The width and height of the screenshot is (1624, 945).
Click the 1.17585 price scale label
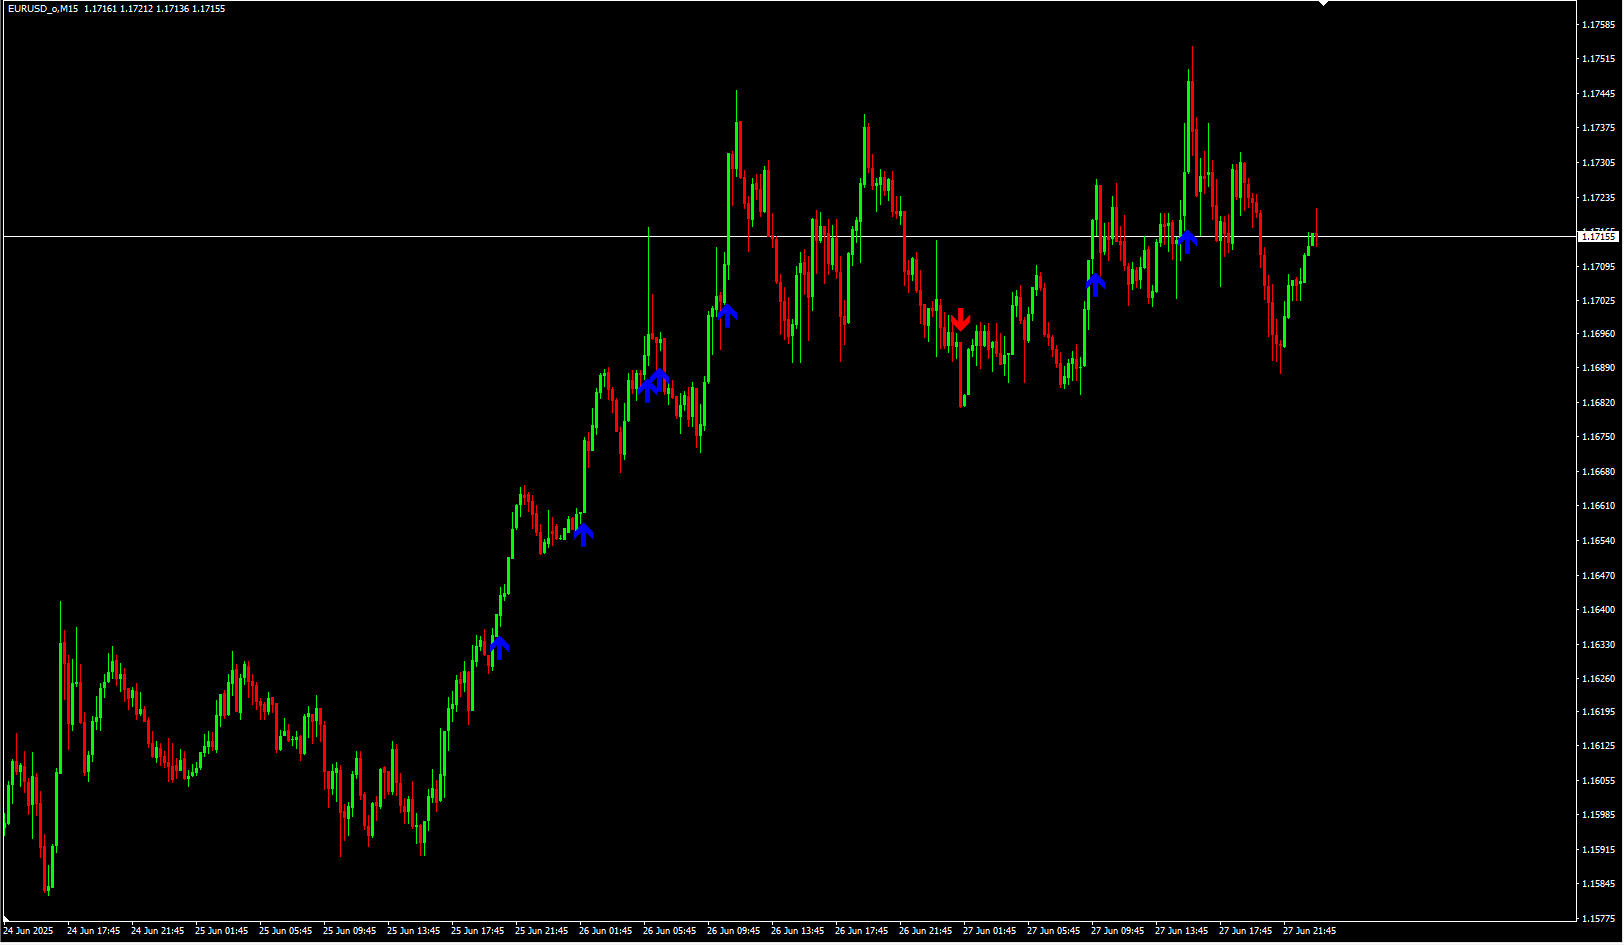click(1598, 25)
